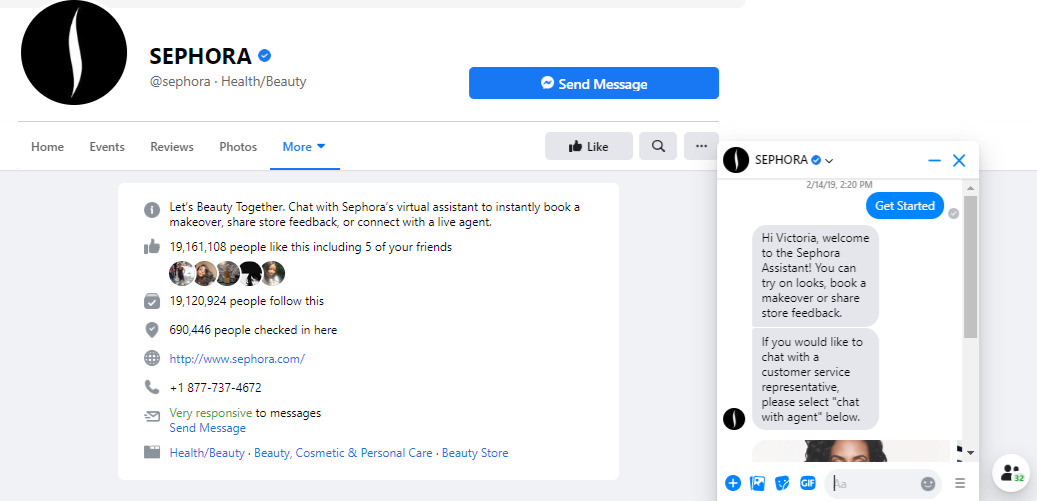This screenshot has width=1037, height=501.
Task: Expand the More tab dropdown
Action: point(304,147)
